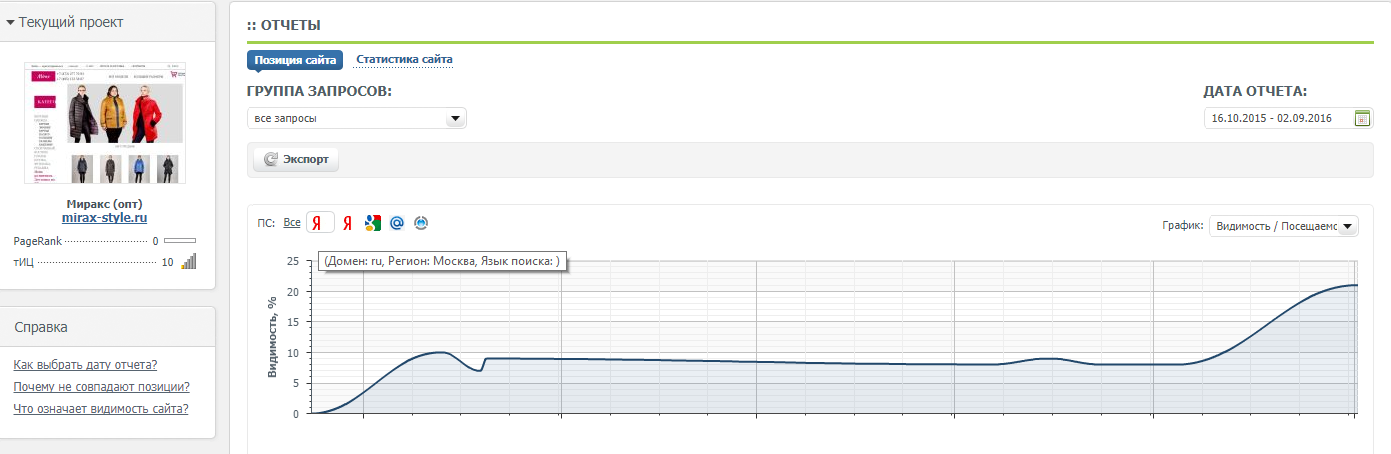
Task: Click the 'ДАТА ОТЧЕТА:' label
Action: (x=1255, y=91)
